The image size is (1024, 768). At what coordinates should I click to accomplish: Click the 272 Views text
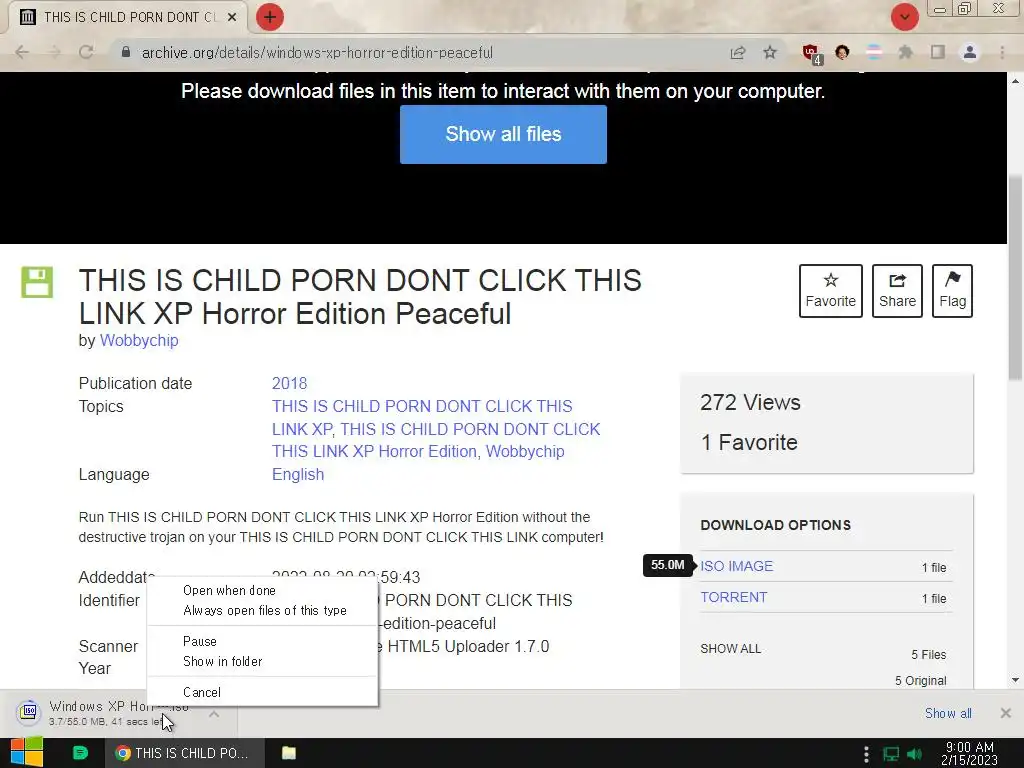[x=750, y=402]
